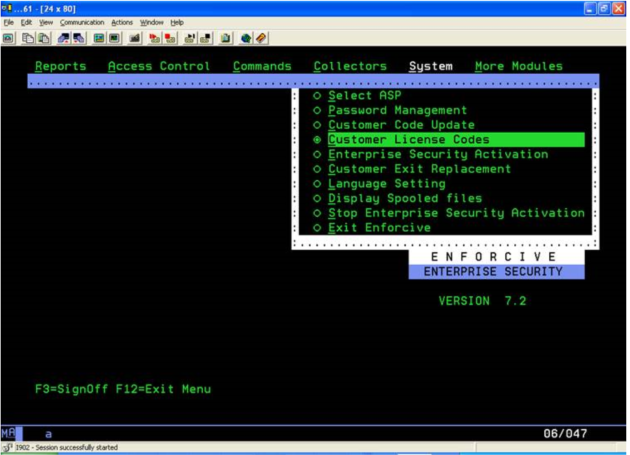Click the F3=SignOff function key label

click(72, 389)
